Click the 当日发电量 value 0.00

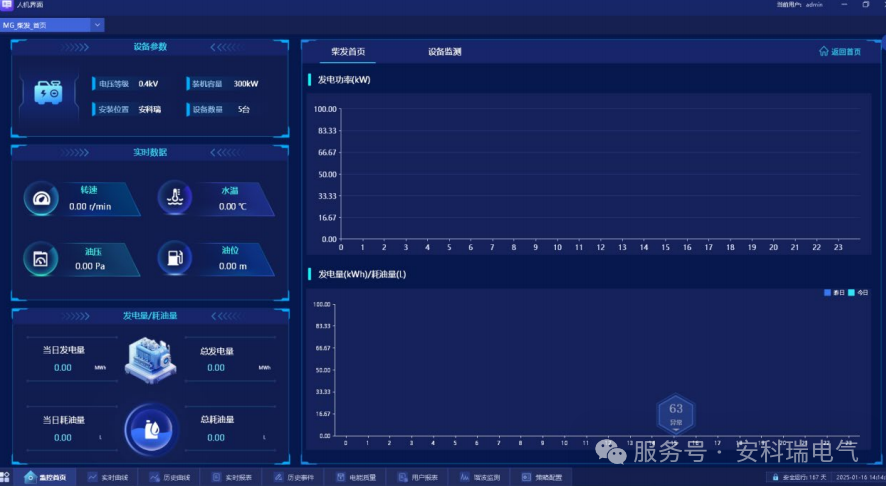(x=63, y=367)
